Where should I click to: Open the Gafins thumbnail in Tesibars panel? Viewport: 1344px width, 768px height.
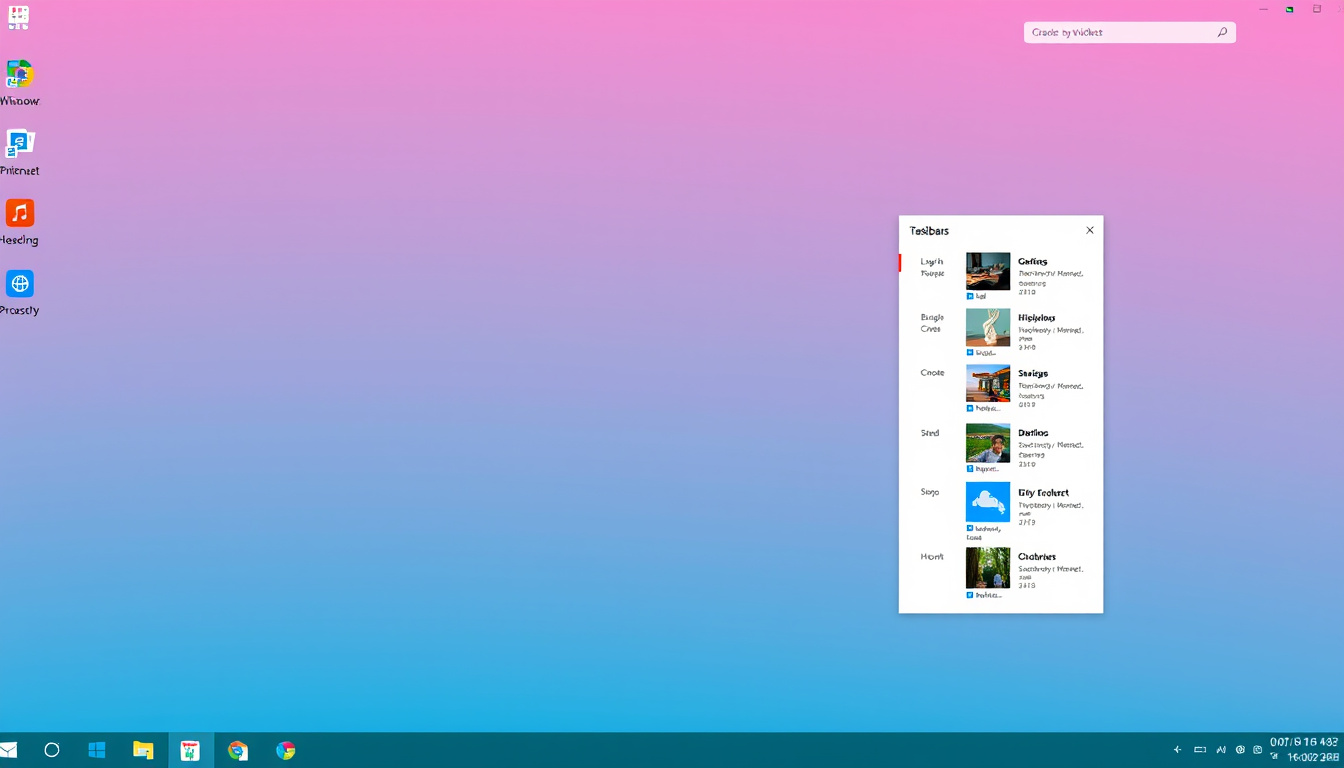(x=988, y=271)
